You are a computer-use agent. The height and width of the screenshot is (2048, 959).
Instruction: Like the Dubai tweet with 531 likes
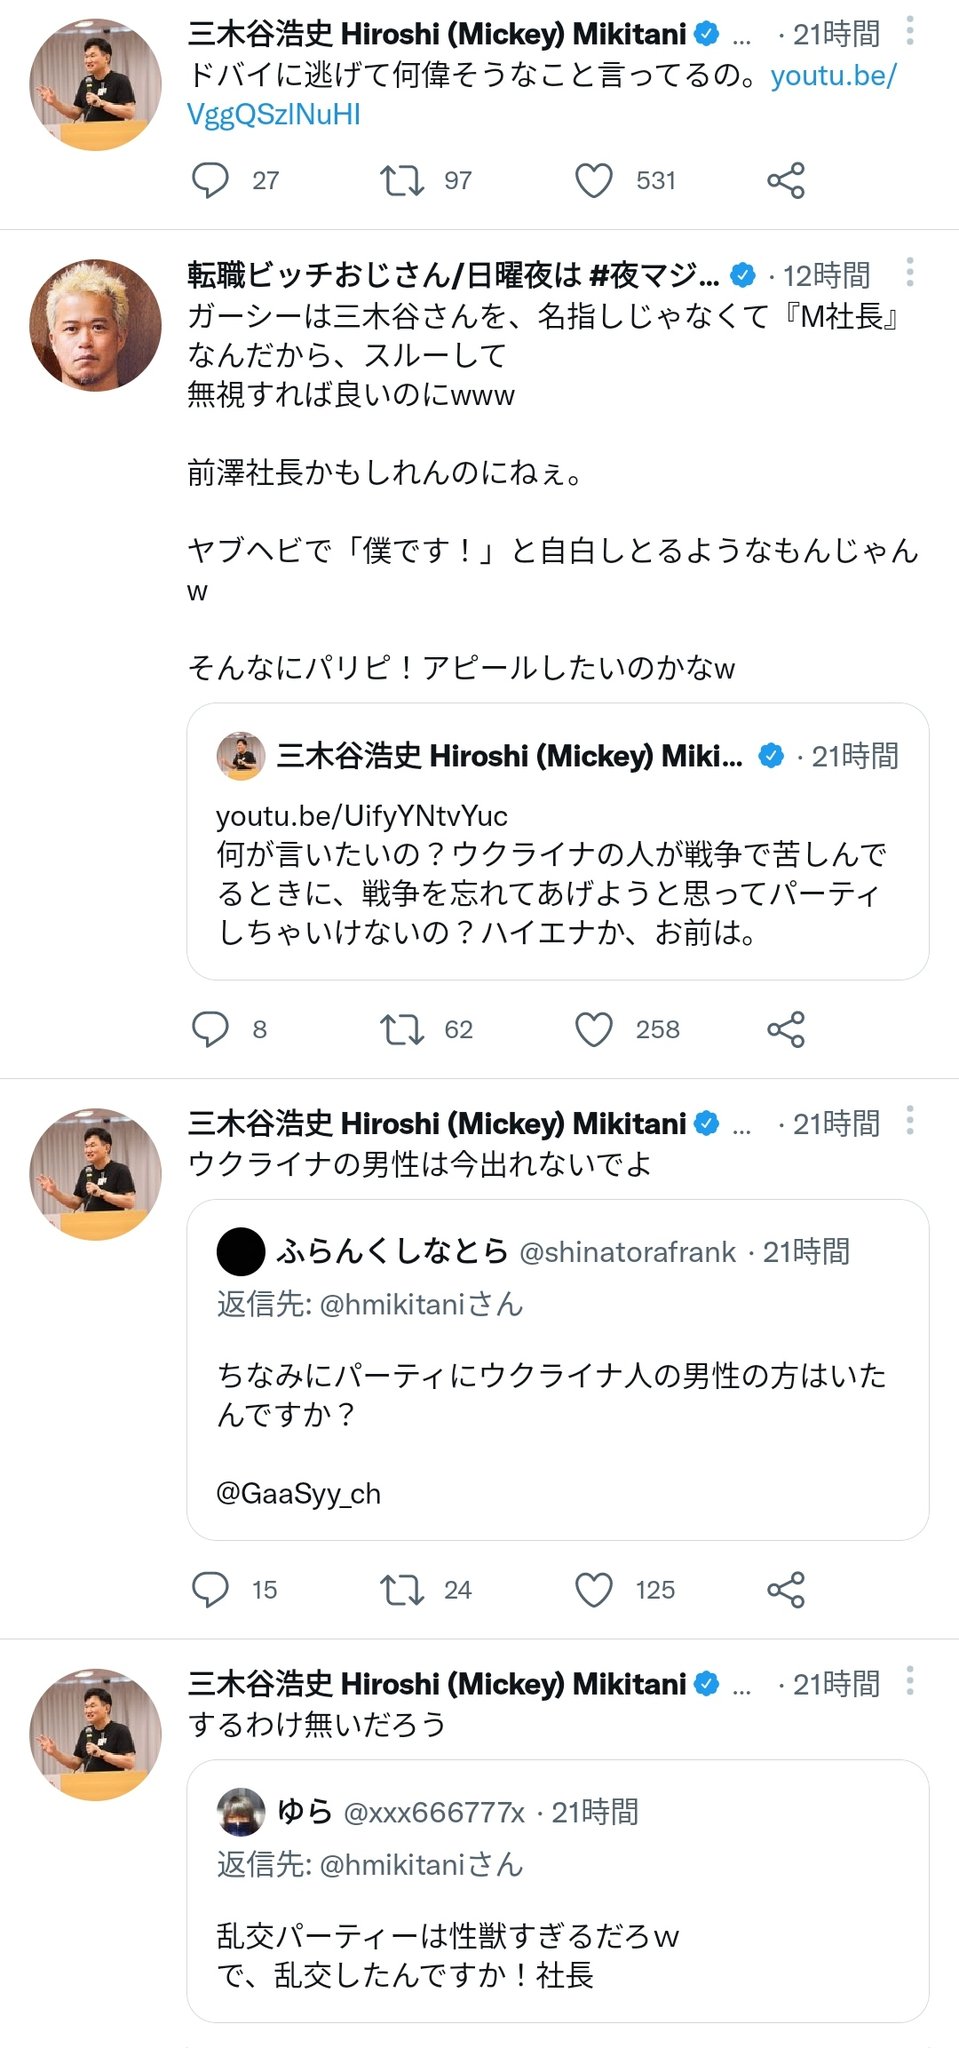(x=596, y=180)
